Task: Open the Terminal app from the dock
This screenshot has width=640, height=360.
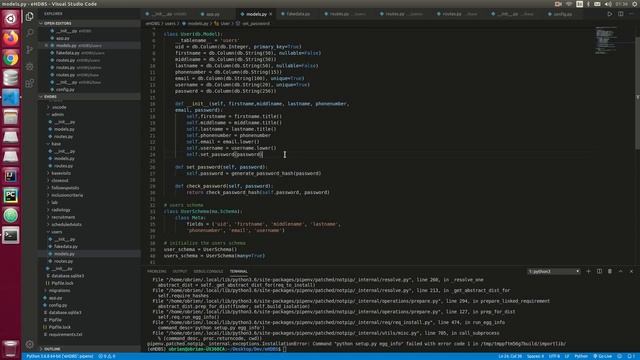Action: (x=11, y=236)
